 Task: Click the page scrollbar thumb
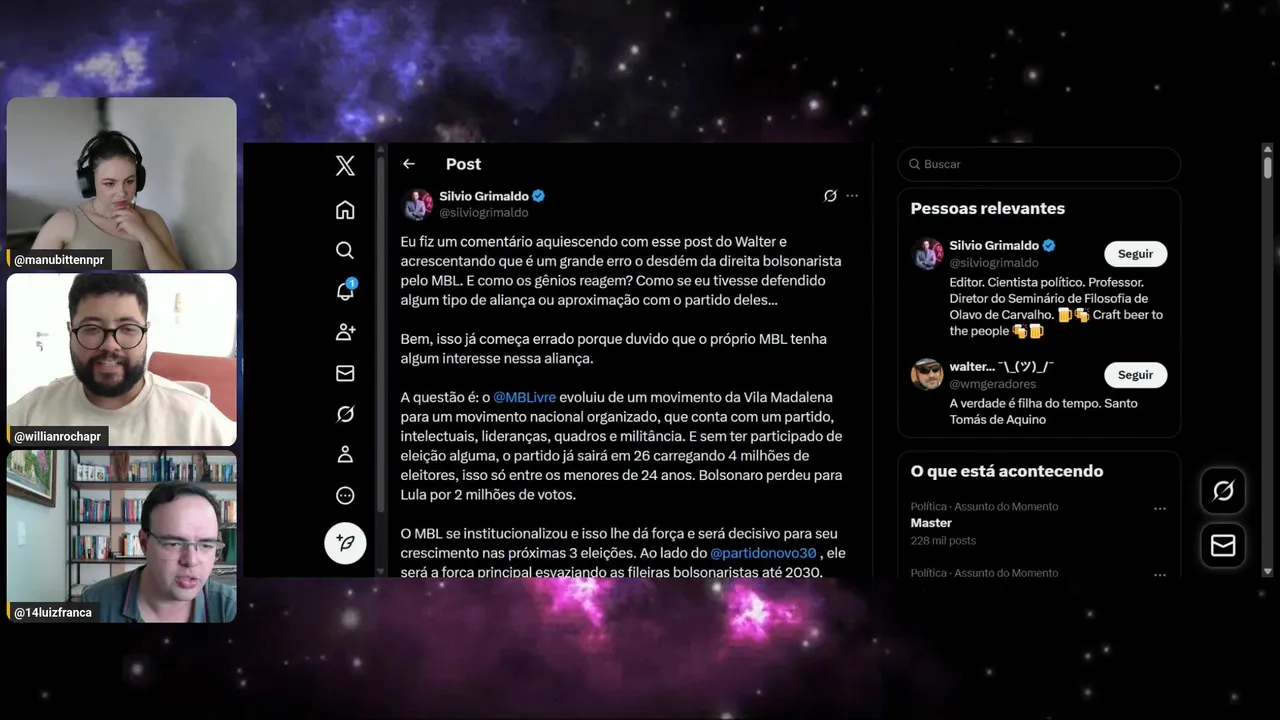(x=1268, y=167)
